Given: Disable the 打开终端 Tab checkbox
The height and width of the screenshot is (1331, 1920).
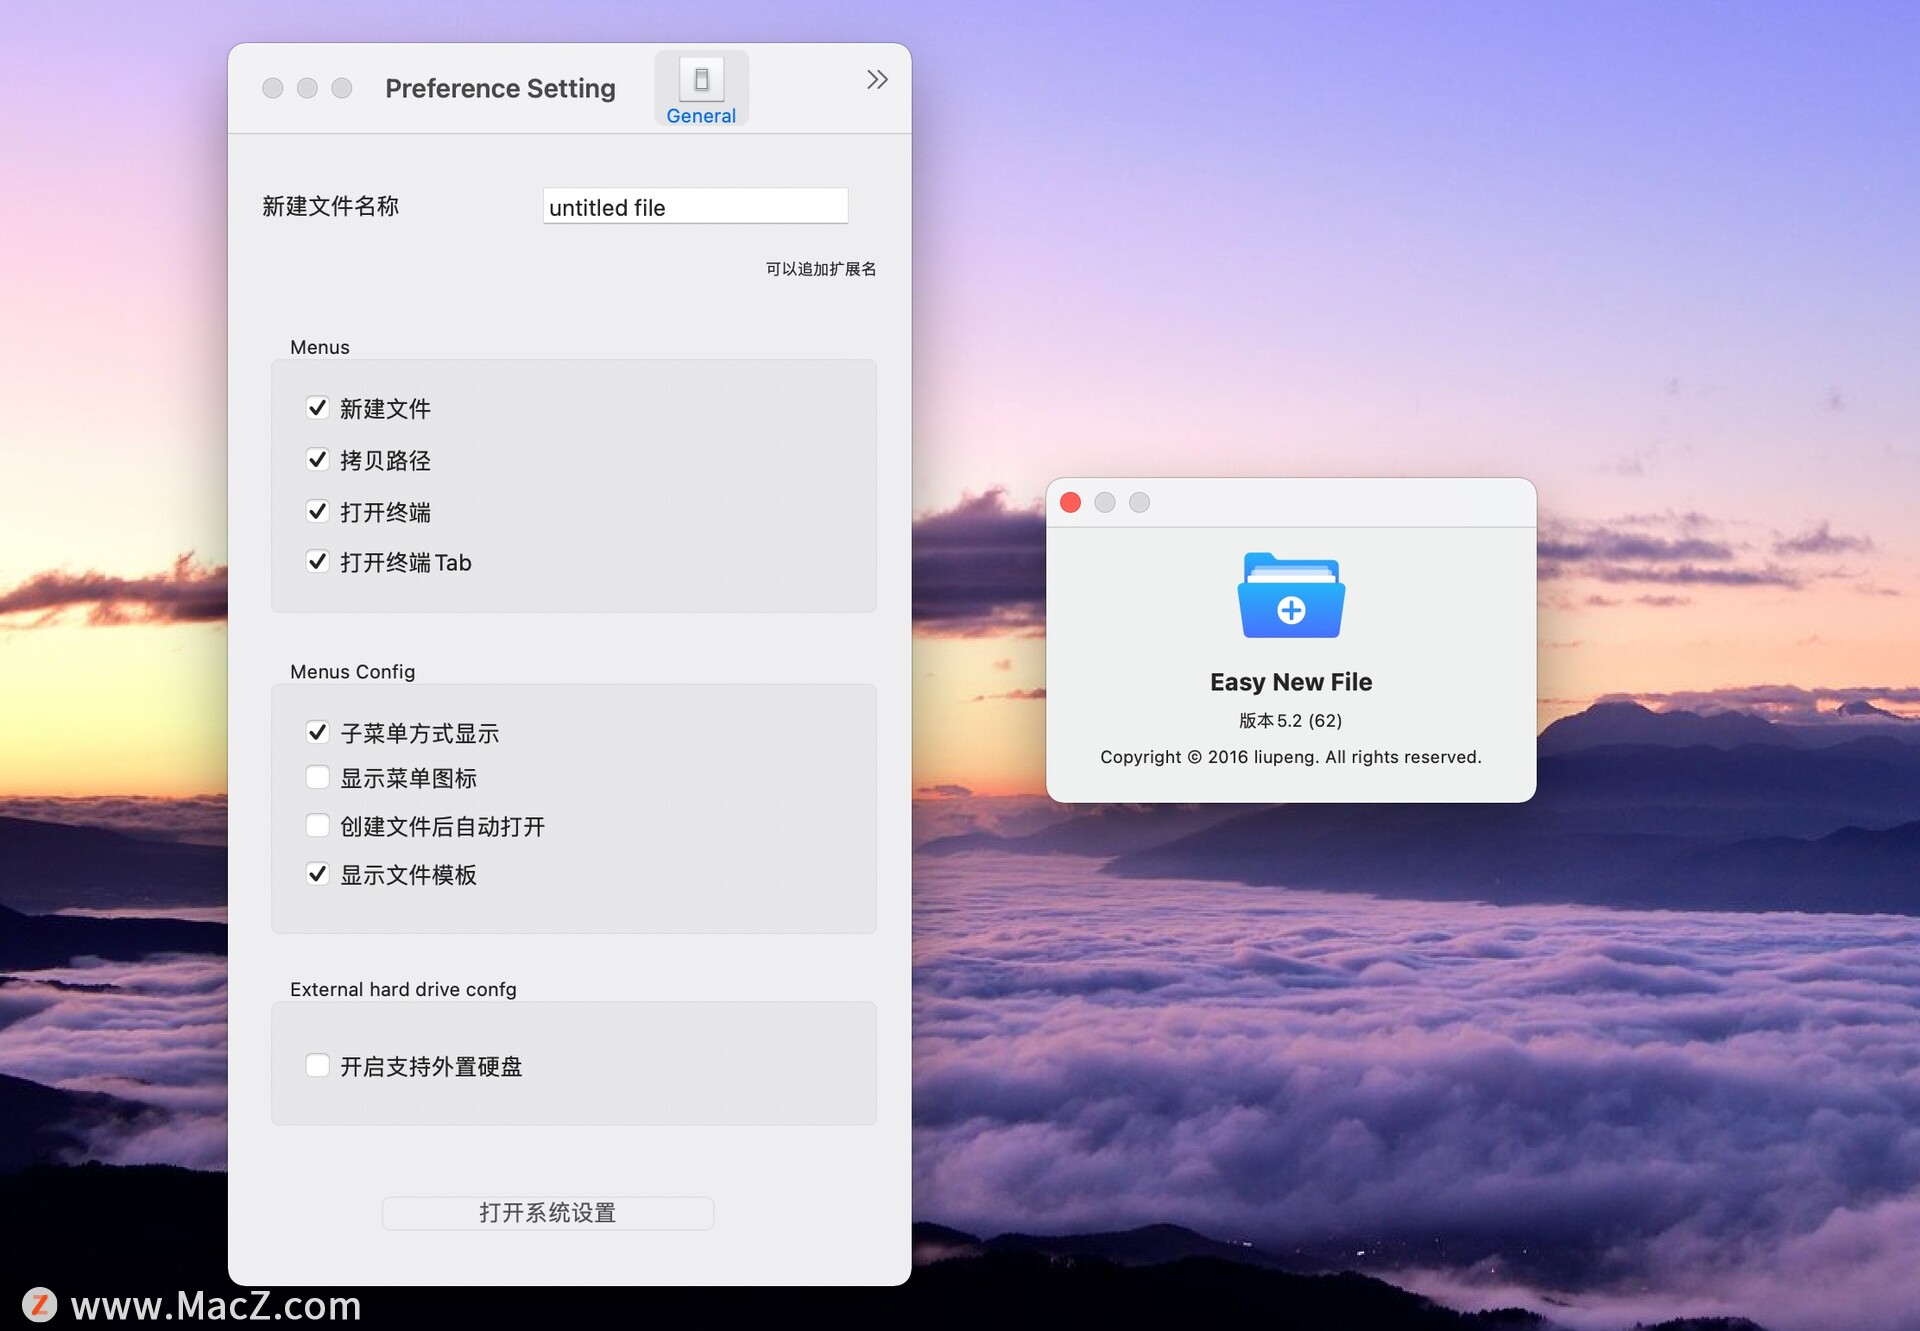Looking at the screenshot, I should point(317,562).
